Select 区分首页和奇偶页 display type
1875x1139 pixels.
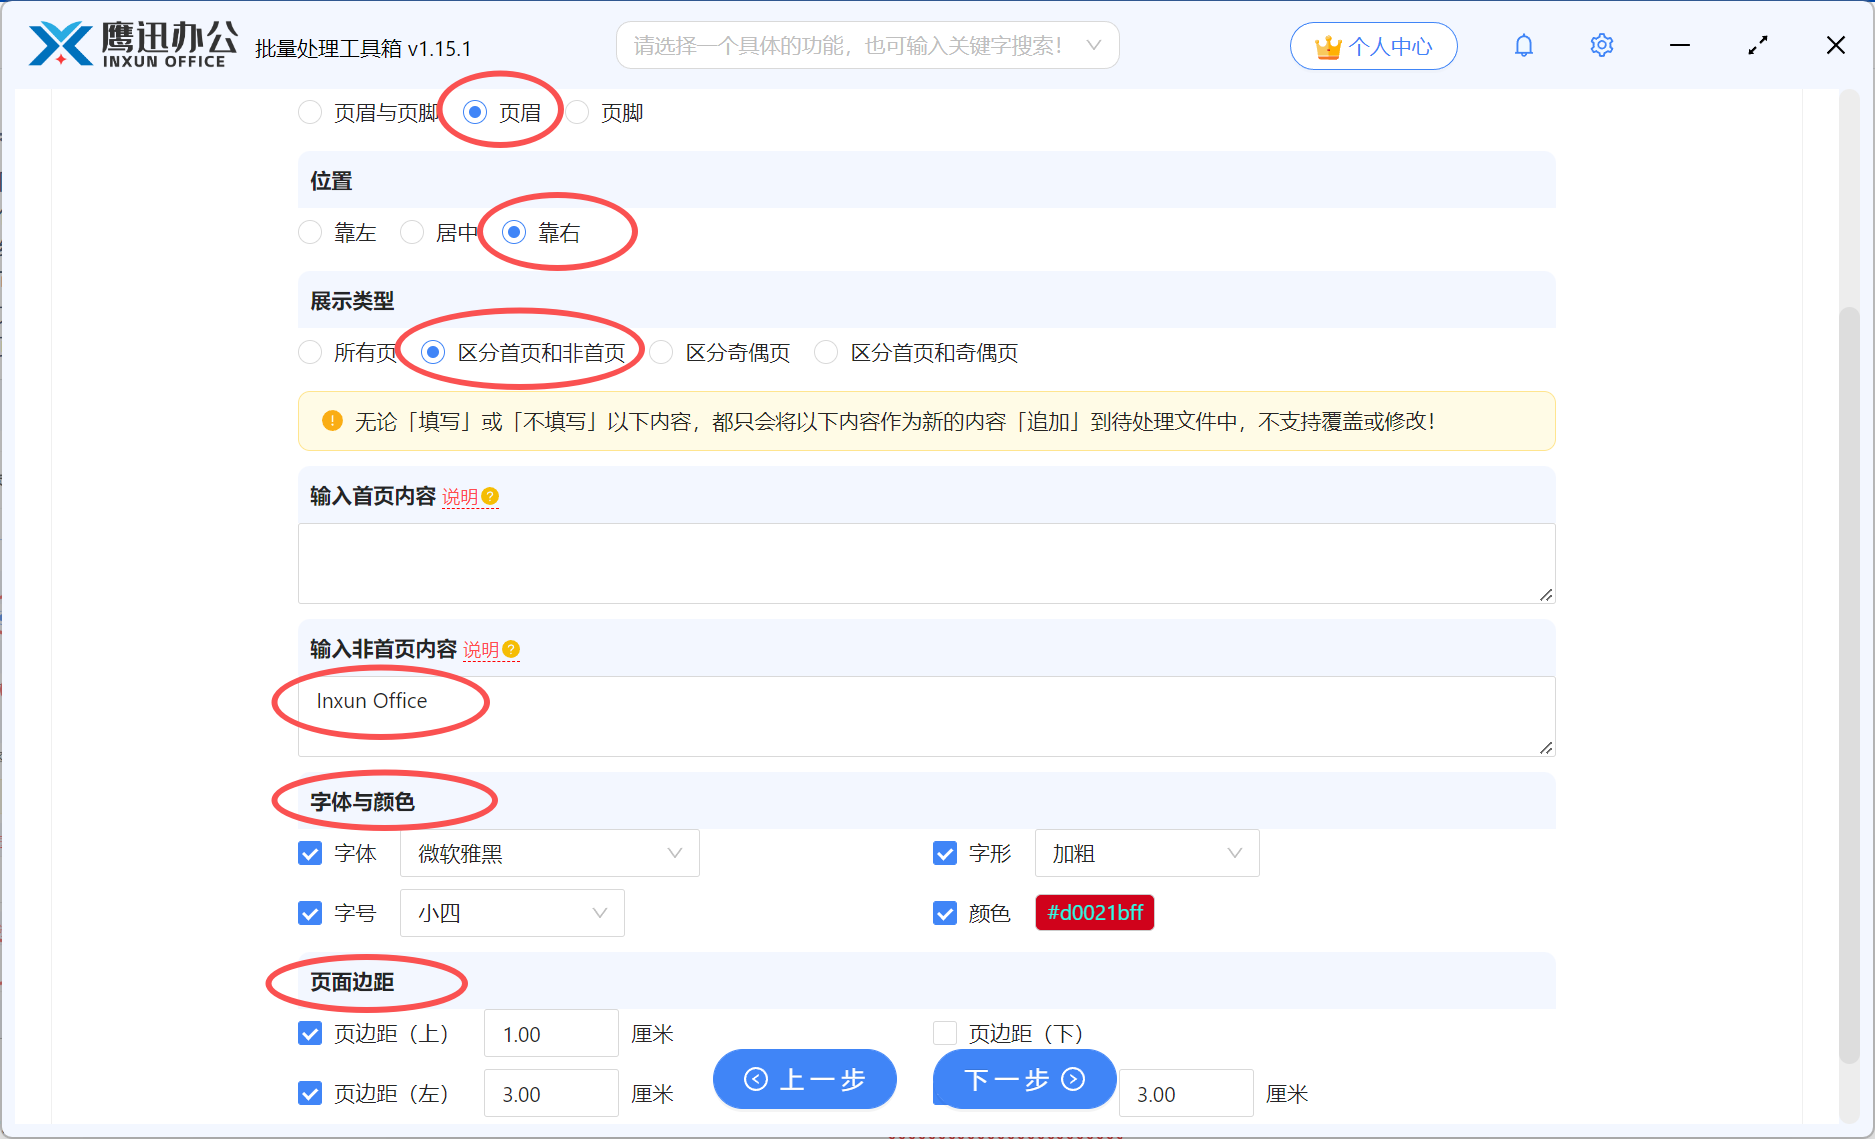(x=826, y=352)
